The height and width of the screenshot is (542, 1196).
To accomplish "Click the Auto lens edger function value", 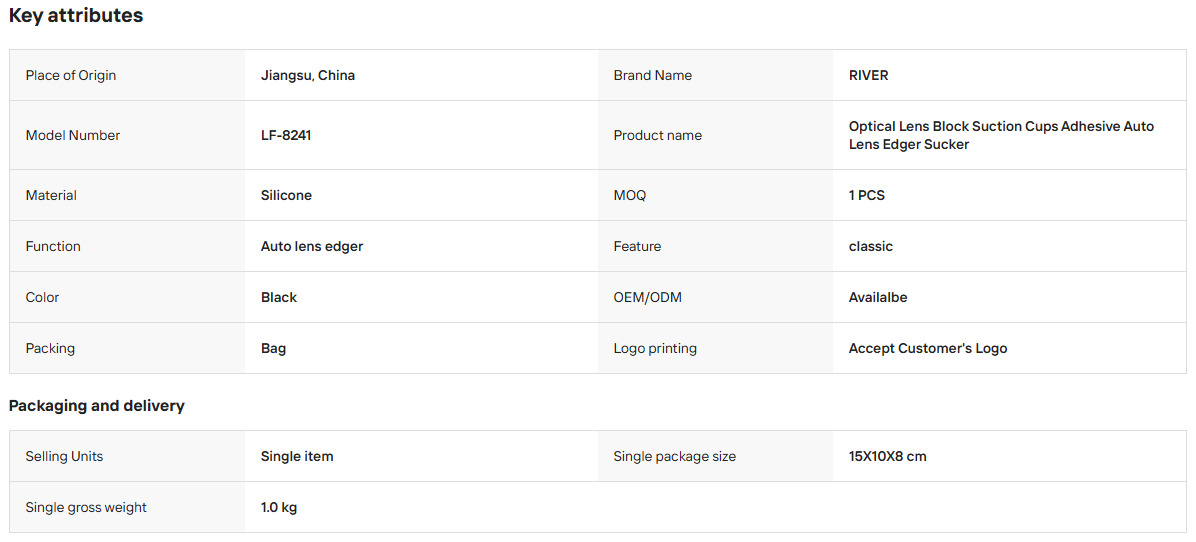I will [312, 246].
